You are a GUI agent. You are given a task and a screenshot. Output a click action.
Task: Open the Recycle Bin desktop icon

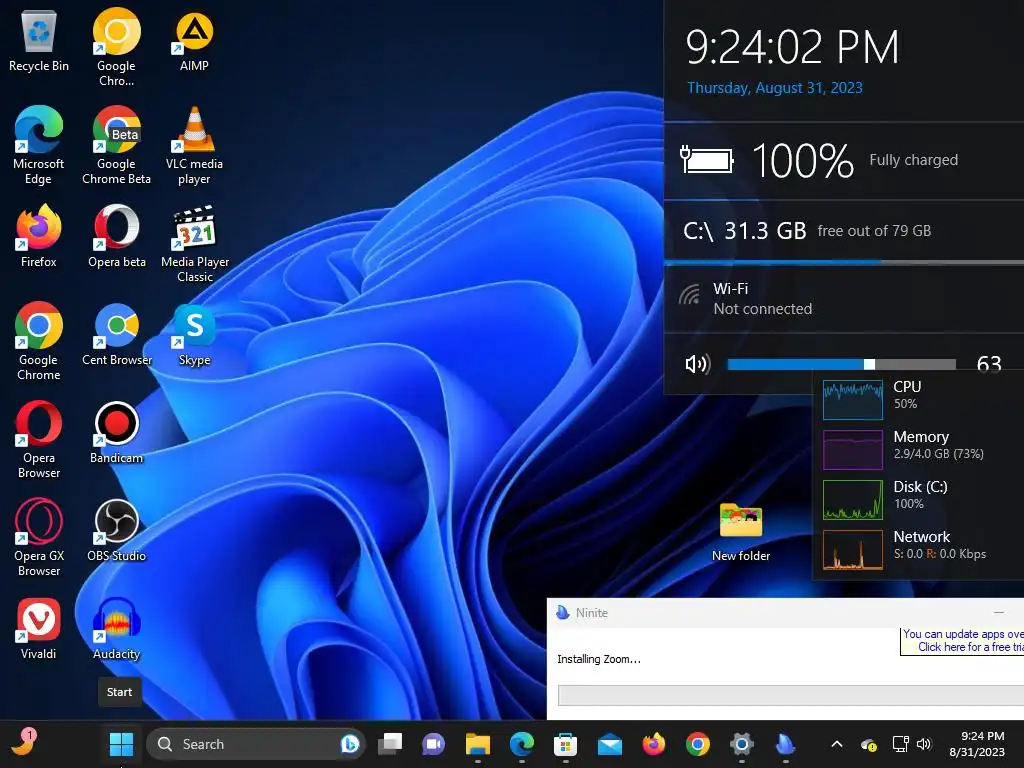(x=39, y=42)
